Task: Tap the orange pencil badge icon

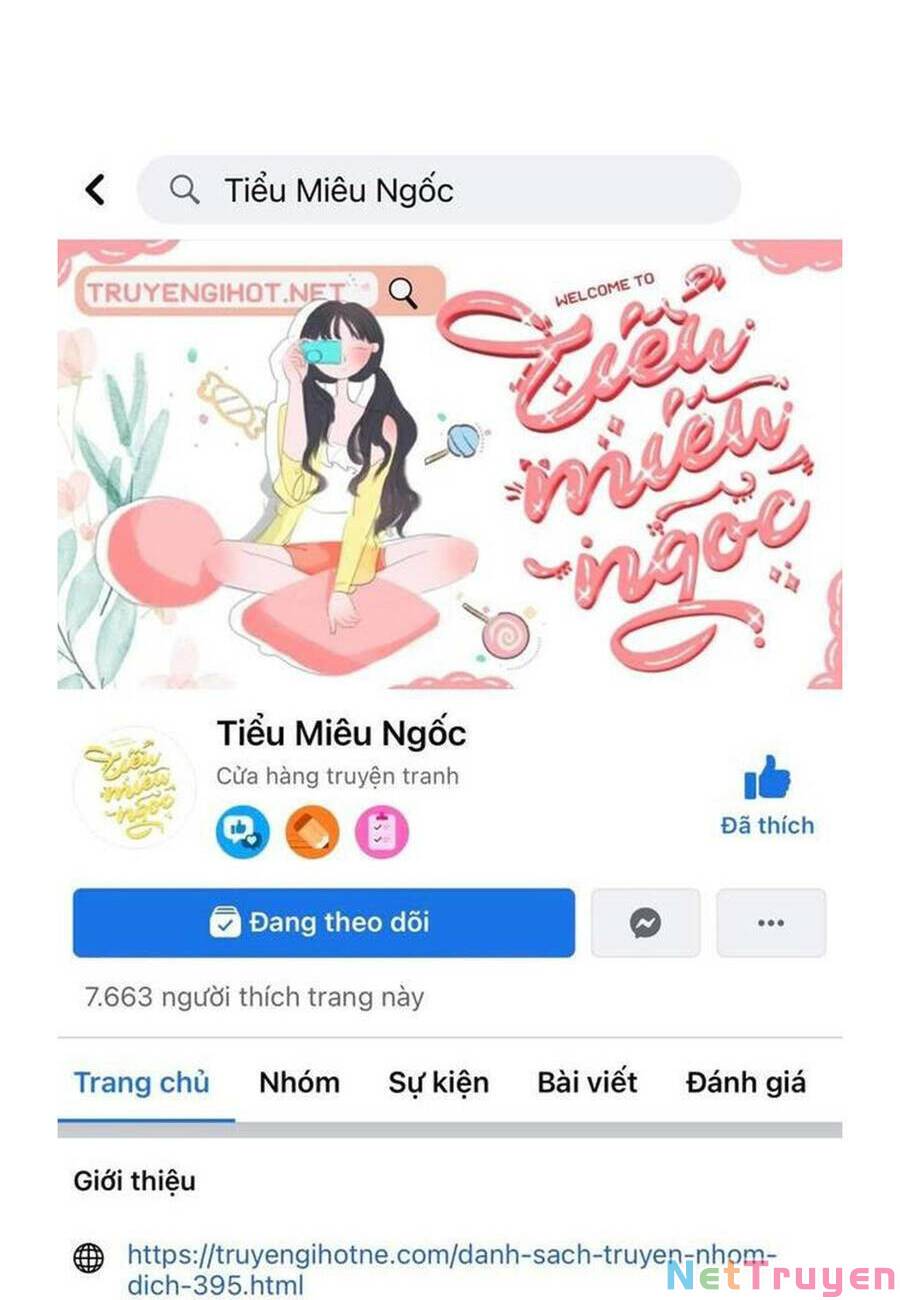Action: [312, 832]
